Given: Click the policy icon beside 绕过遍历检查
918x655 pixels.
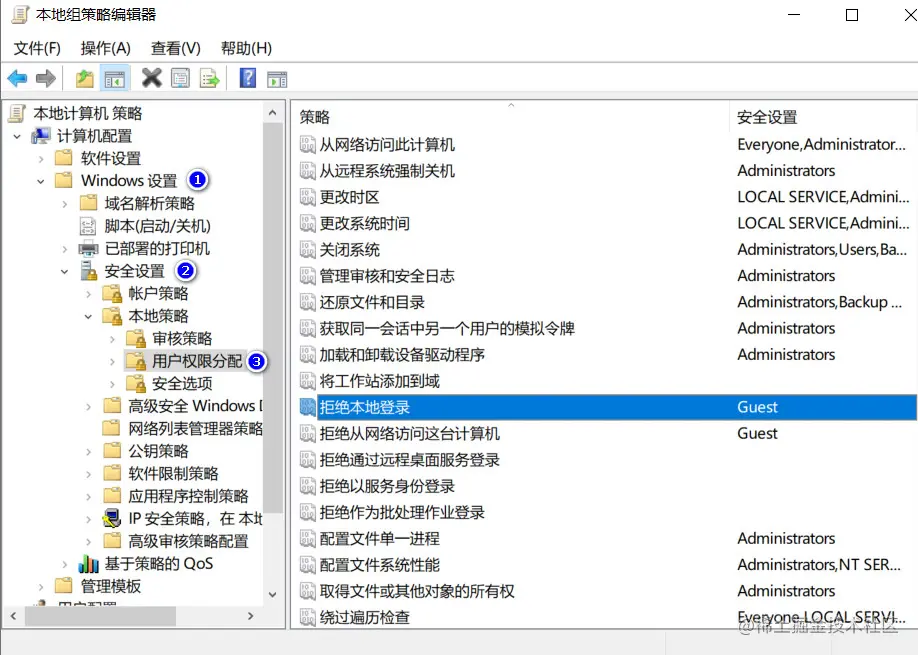Looking at the screenshot, I should tap(307, 617).
